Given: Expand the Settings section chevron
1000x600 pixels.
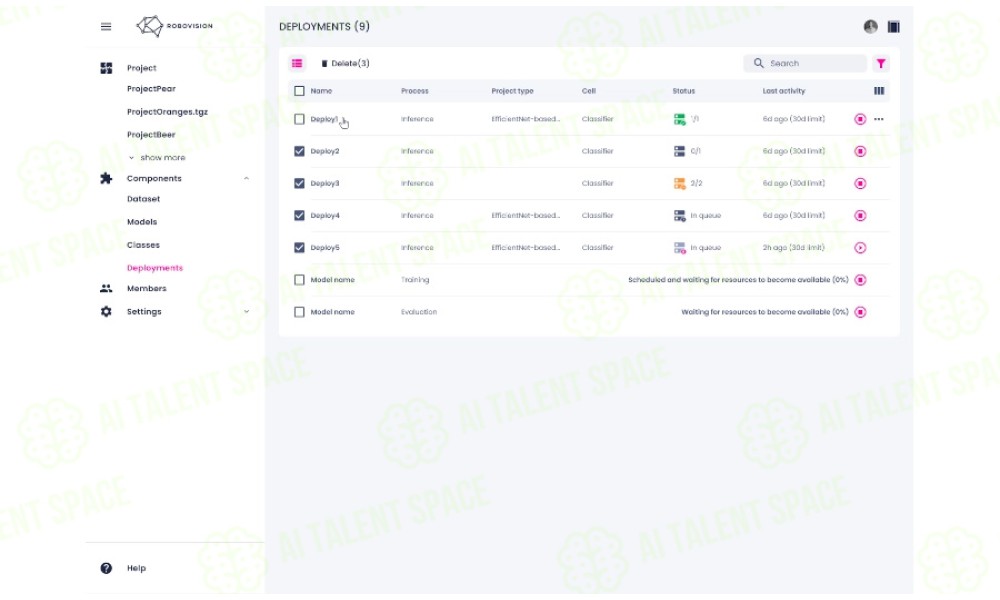Looking at the screenshot, I should point(246,311).
